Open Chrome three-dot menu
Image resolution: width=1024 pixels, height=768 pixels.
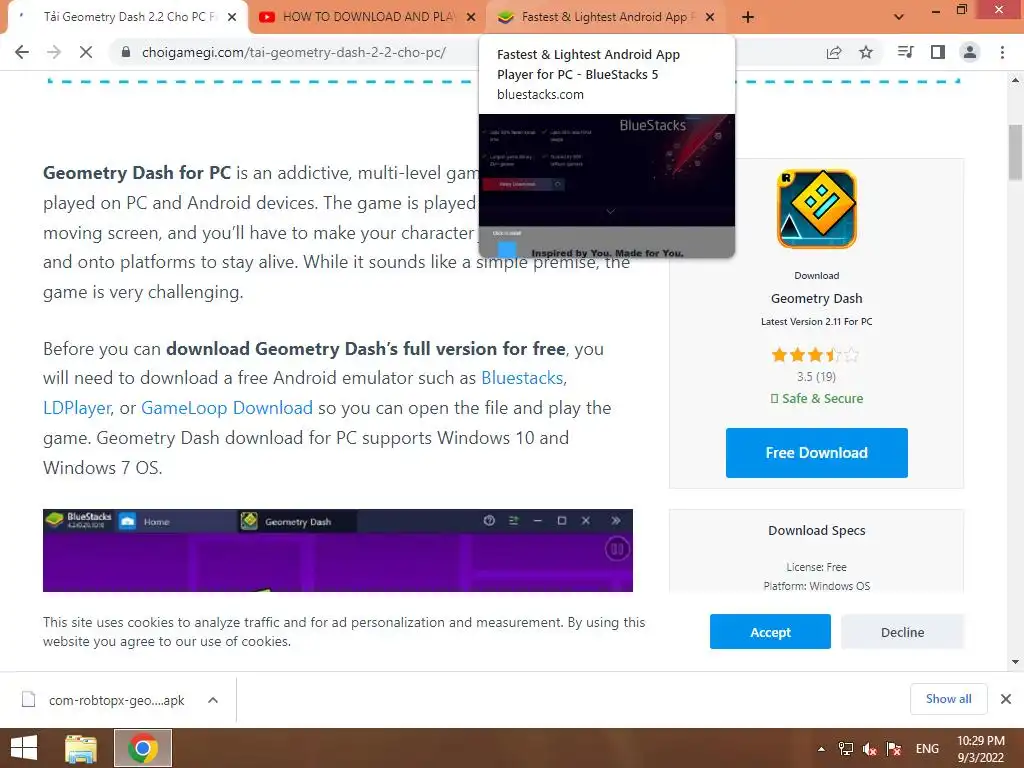point(1002,52)
